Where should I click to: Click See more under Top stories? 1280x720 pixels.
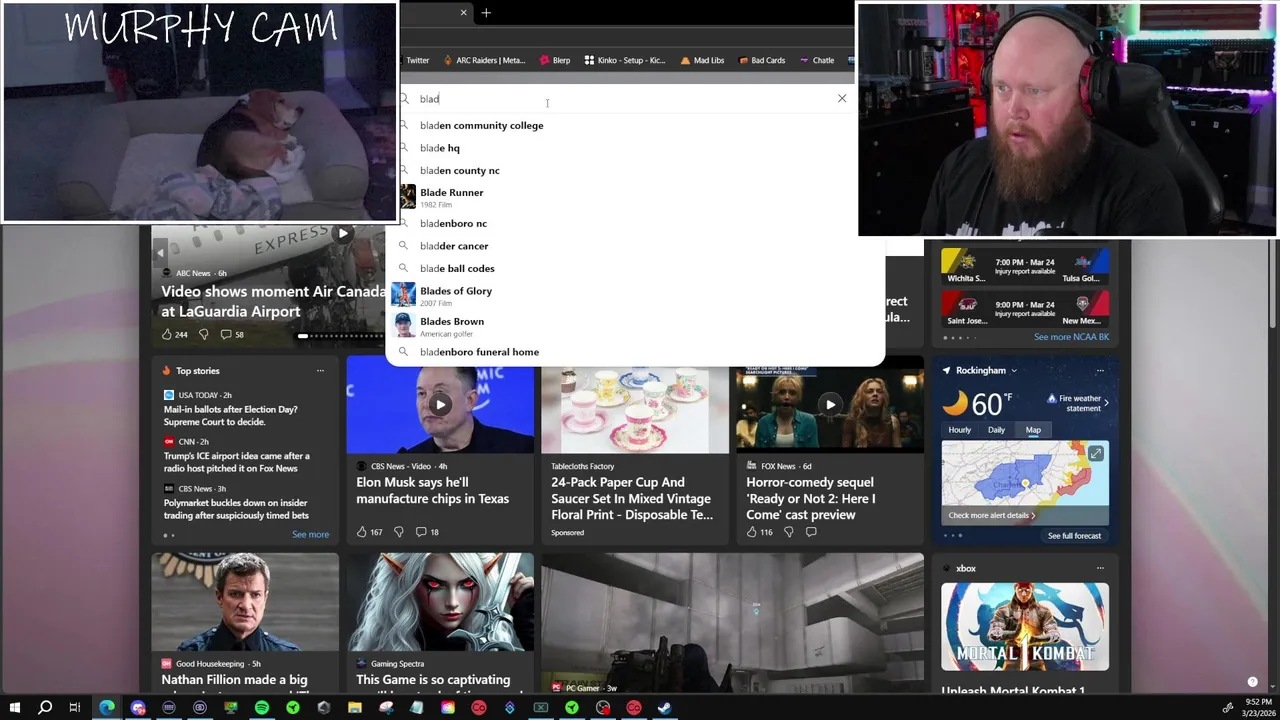tap(310, 535)
